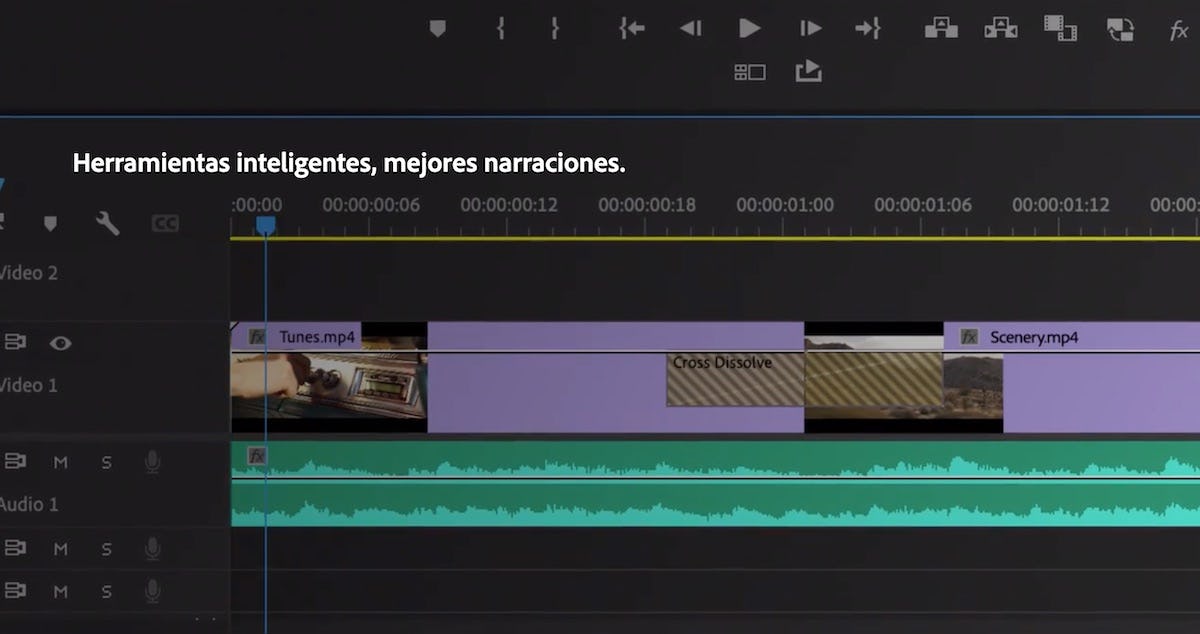The image size is (1200, 634).
Task: Open timeline display settings wrench
Action: tap(107, 224)
